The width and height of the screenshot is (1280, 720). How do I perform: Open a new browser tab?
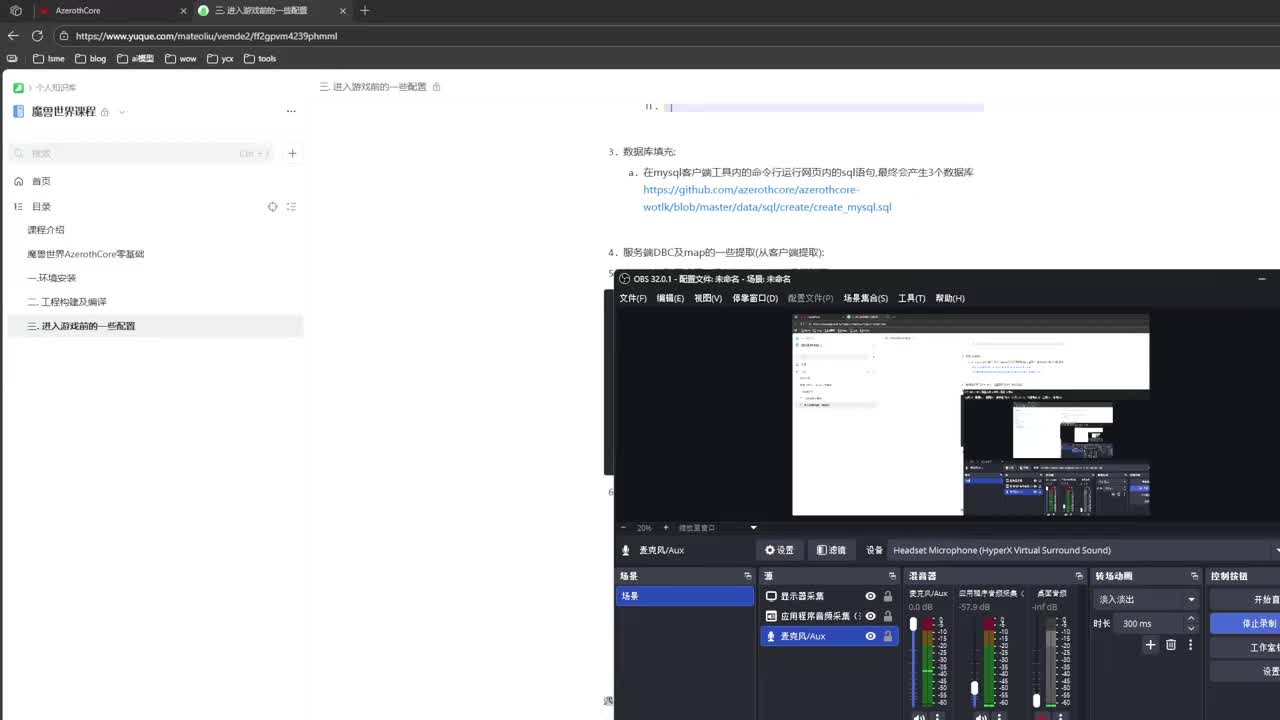pos(365,10)
